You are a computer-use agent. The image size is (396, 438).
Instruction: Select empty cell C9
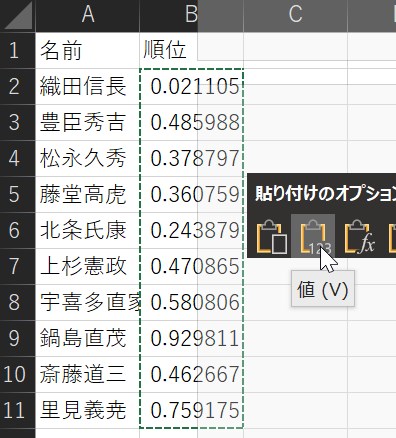coord(296,338)
